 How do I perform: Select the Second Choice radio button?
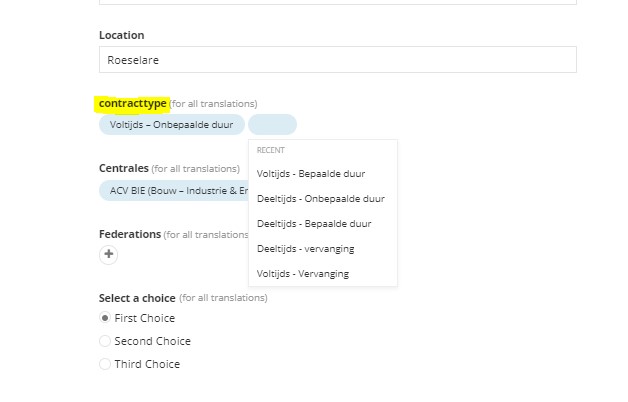(105, 341)
